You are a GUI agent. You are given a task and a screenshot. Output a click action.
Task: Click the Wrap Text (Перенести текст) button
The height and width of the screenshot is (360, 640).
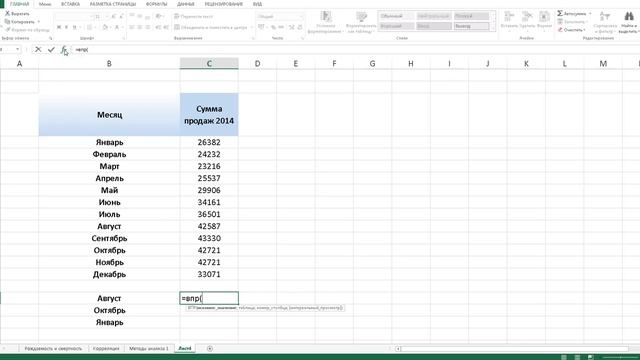[193, 16]
